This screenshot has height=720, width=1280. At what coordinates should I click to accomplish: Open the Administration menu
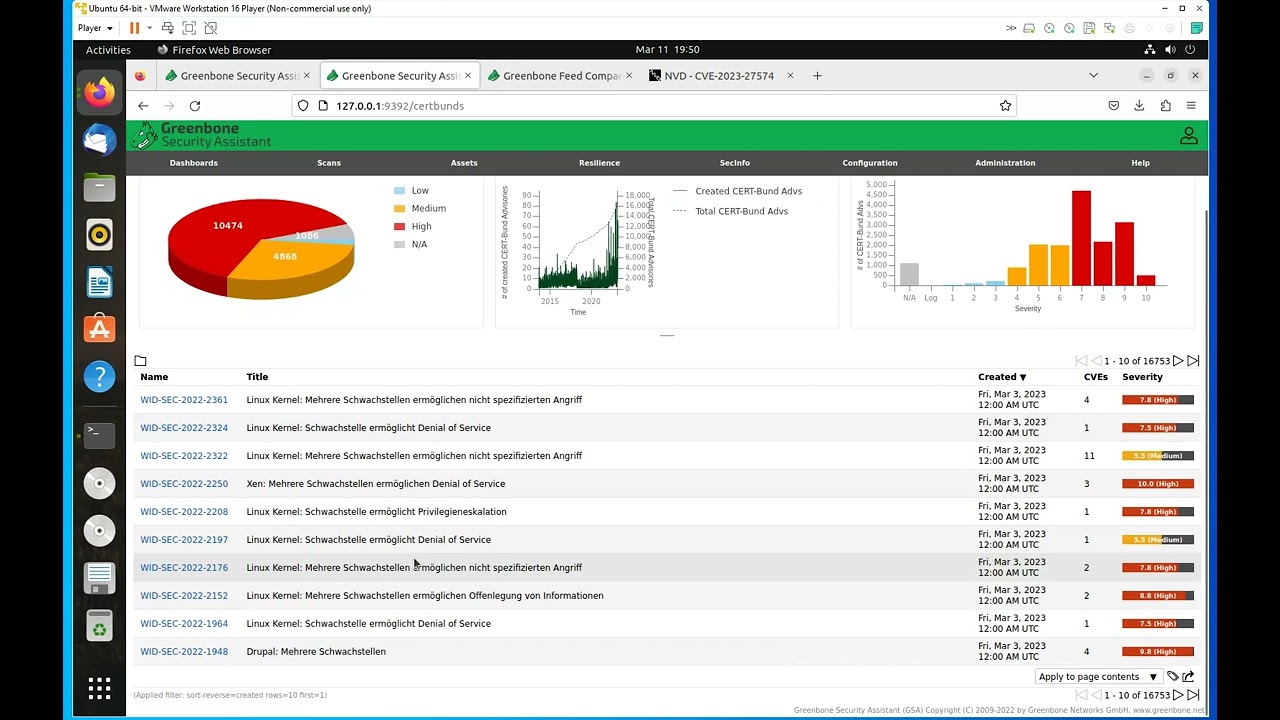(x=1005, y=163)
